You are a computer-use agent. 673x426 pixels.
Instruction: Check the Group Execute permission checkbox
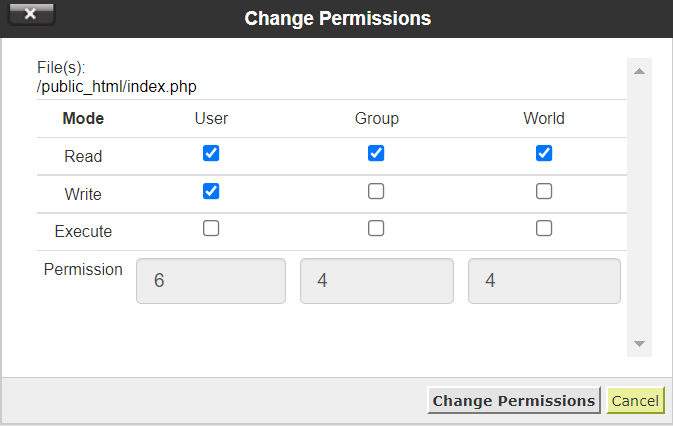click(376, 228)
